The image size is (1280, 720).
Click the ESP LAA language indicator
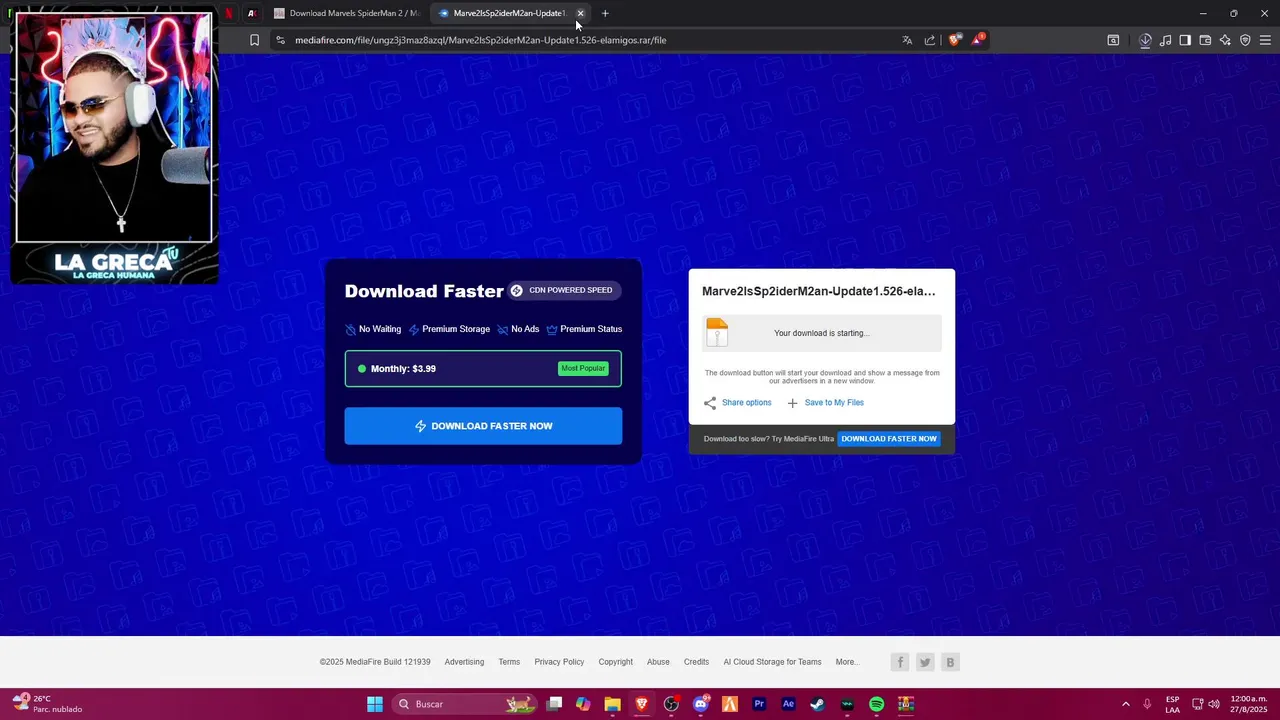coord(1172,704)
